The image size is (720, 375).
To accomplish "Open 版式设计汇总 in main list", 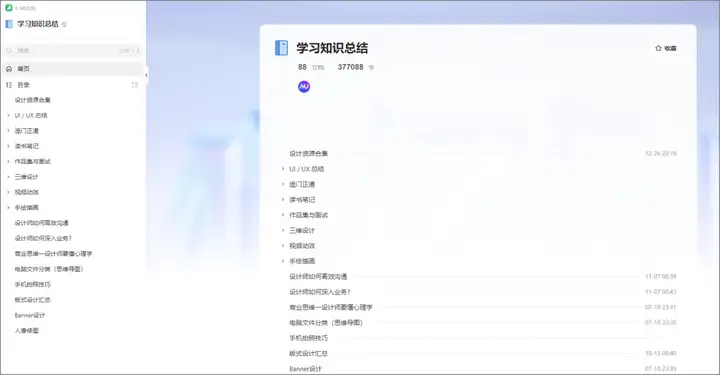I will (309, 353).
